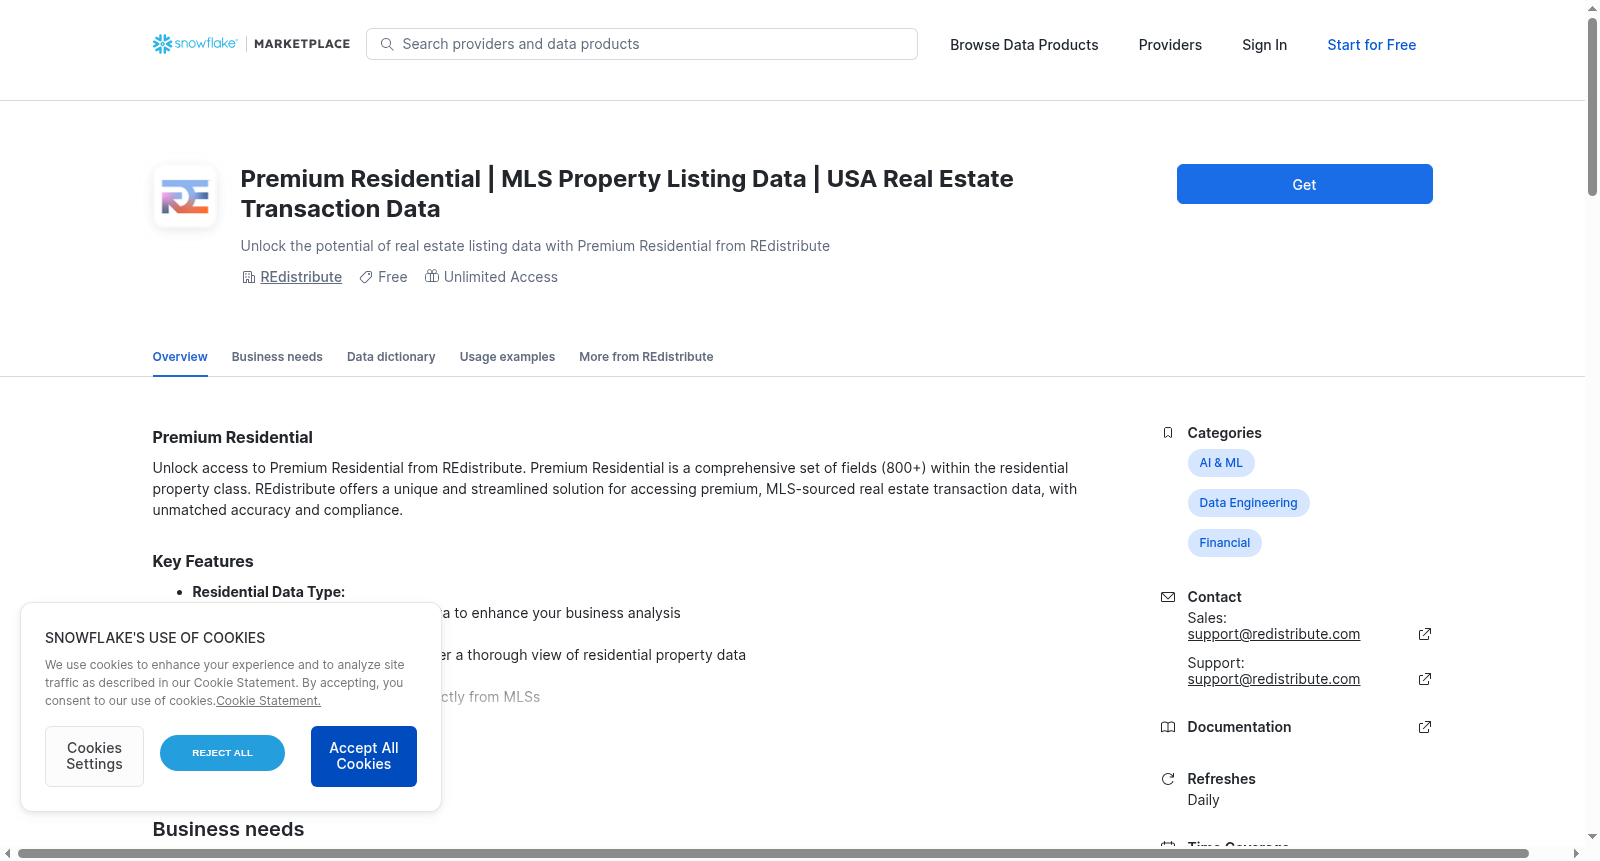Open the REdistribute provider link

click(x=301, y=277)
